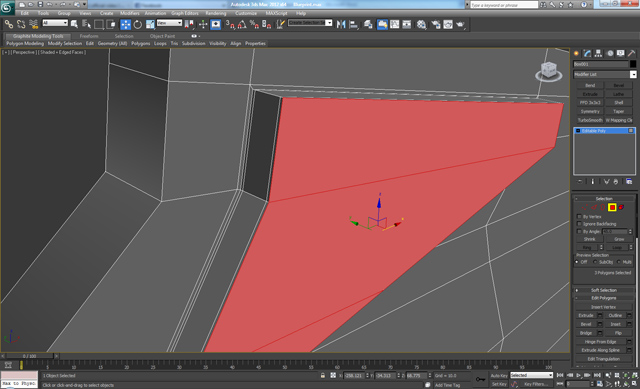640x389 pixels.
Task: Open the All selection filter dropdown
Action: click(x=55, y=23)
